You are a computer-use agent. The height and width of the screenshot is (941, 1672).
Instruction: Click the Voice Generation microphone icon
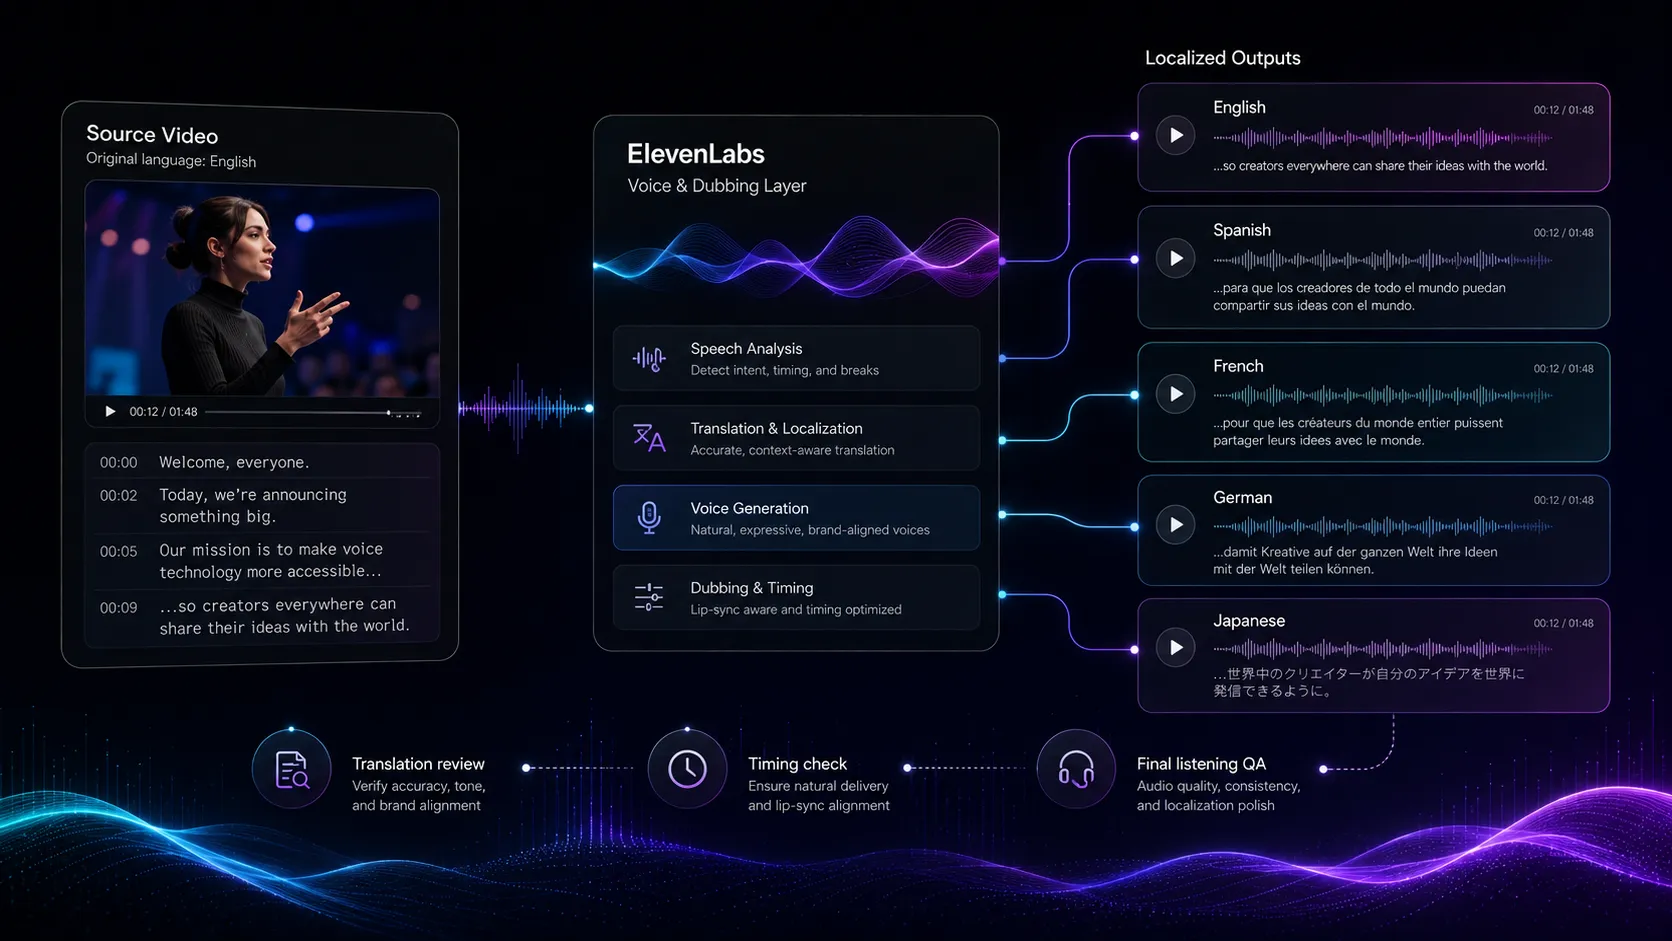click(x=649, y=518)
